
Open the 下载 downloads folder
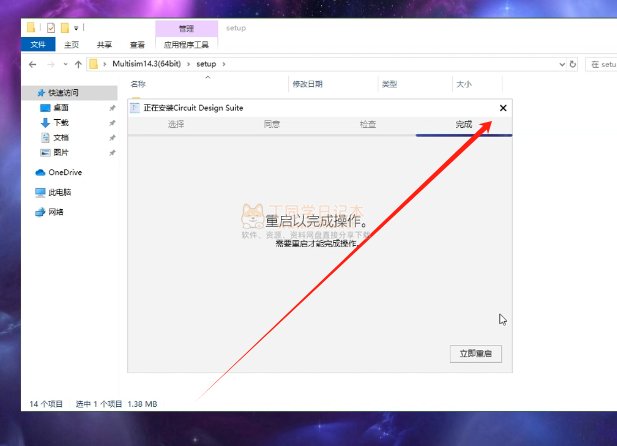60,122
